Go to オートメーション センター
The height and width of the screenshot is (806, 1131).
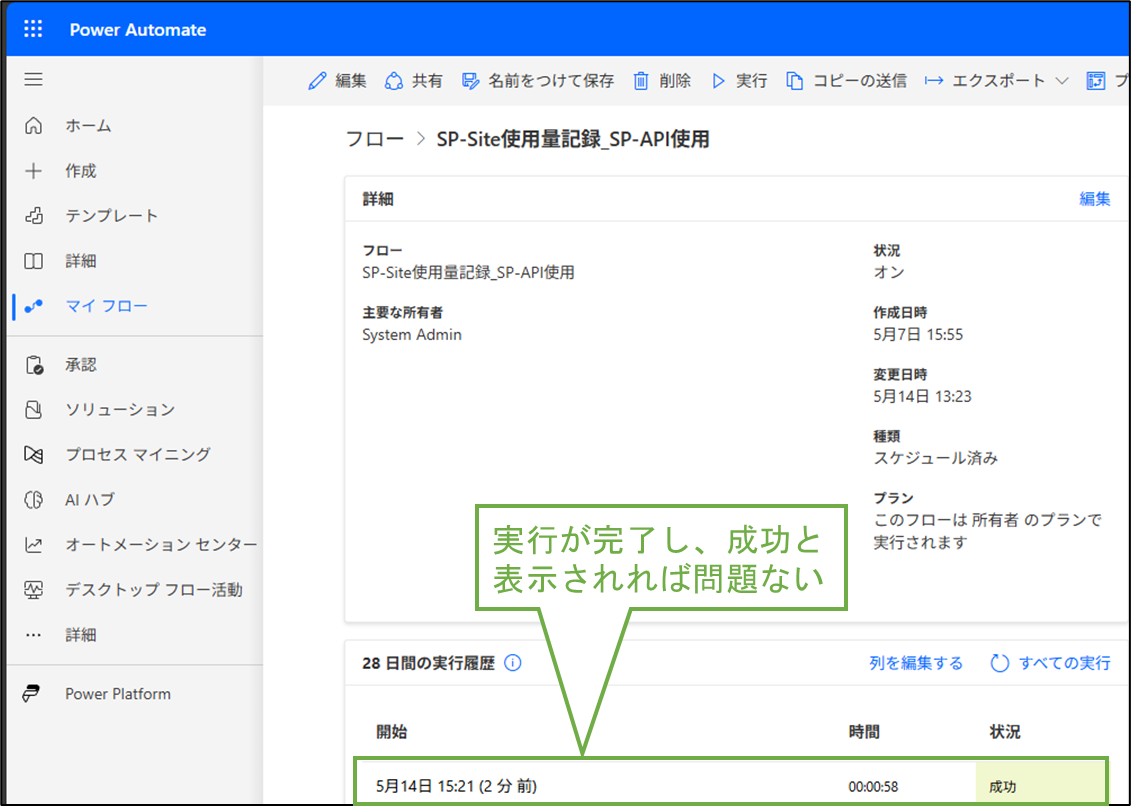[x=161, y=545]
